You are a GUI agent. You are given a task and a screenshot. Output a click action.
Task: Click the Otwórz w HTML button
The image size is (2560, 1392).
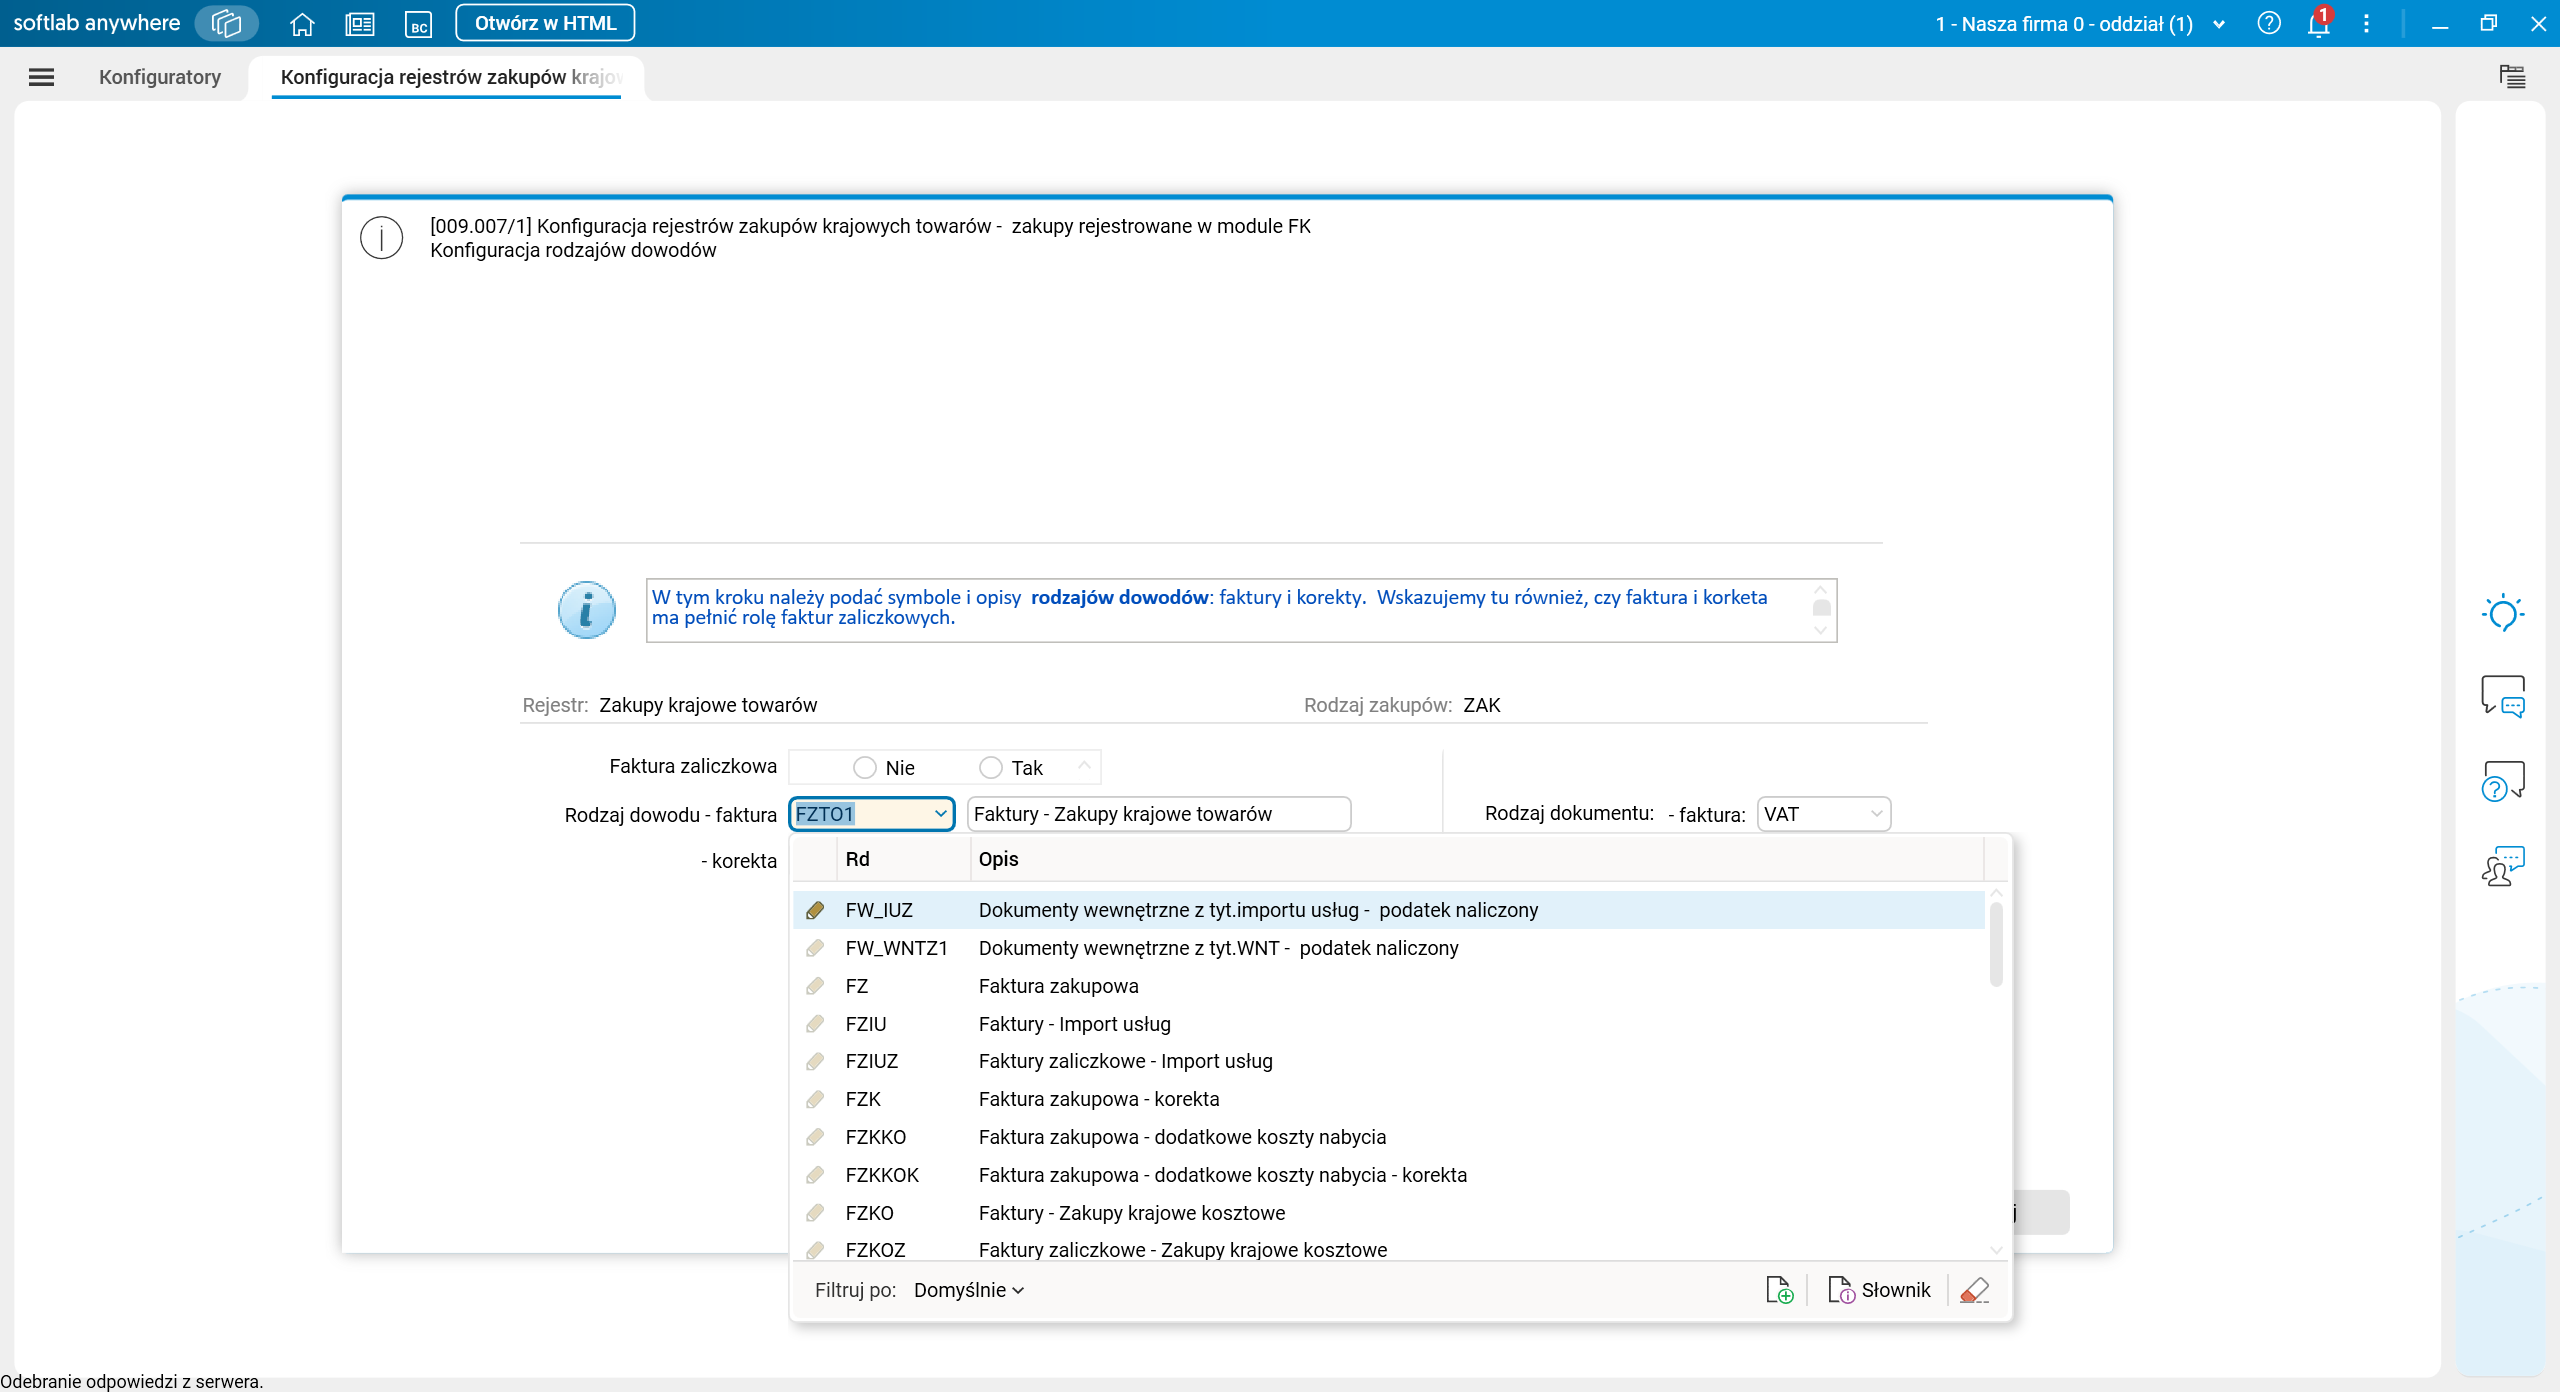(x=545, y=23)
